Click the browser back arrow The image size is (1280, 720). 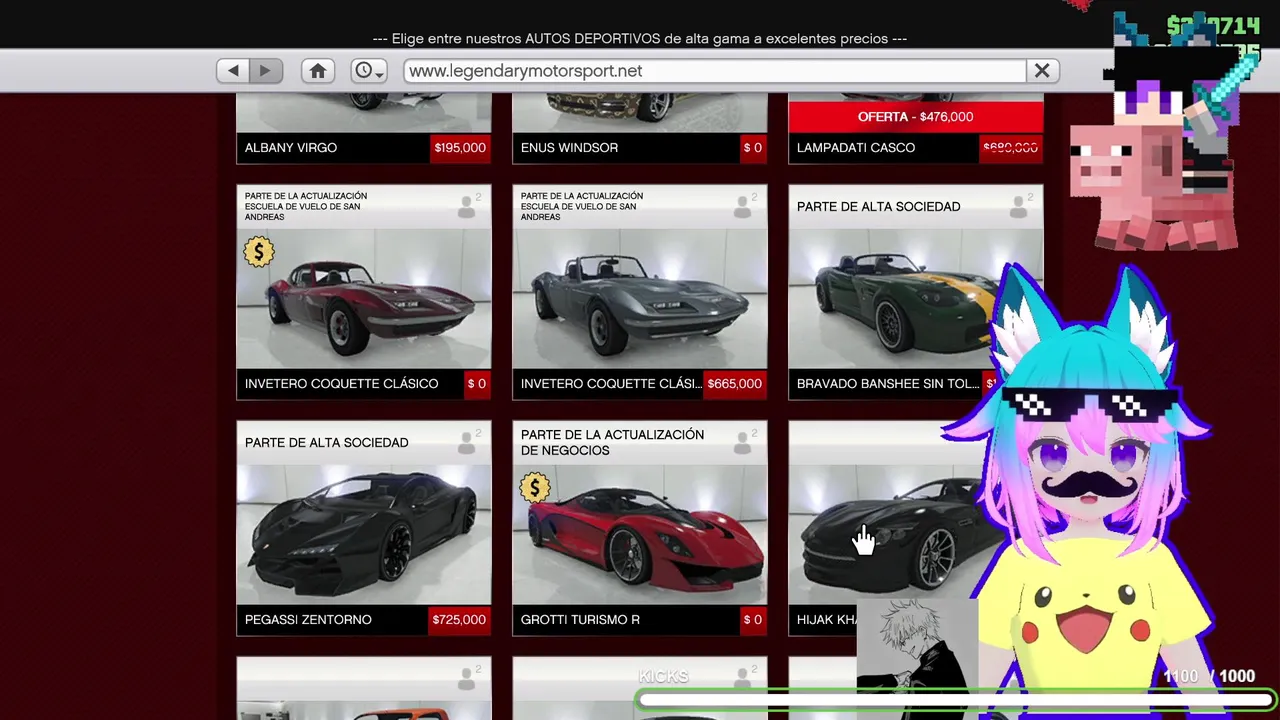pyautogui.click(x=233, y=71)
